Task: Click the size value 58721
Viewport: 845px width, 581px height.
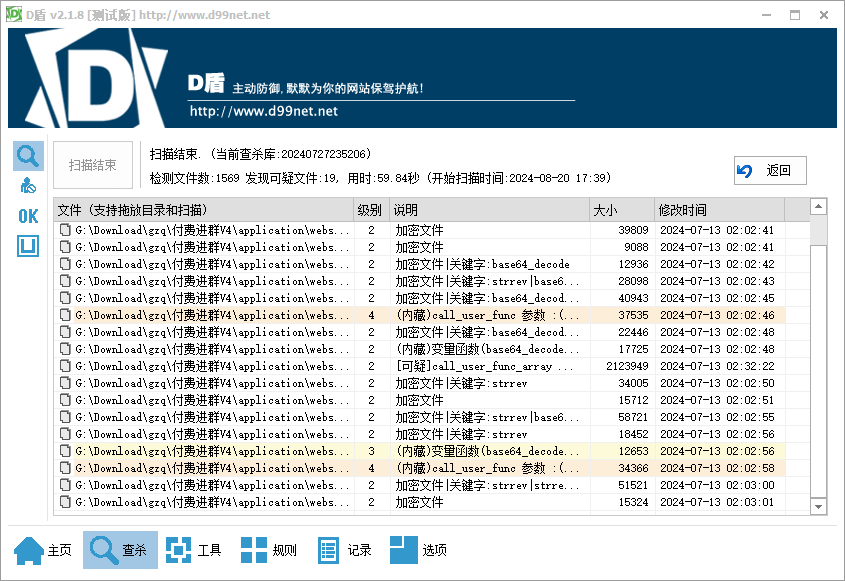Action: (x=633, y=417)
